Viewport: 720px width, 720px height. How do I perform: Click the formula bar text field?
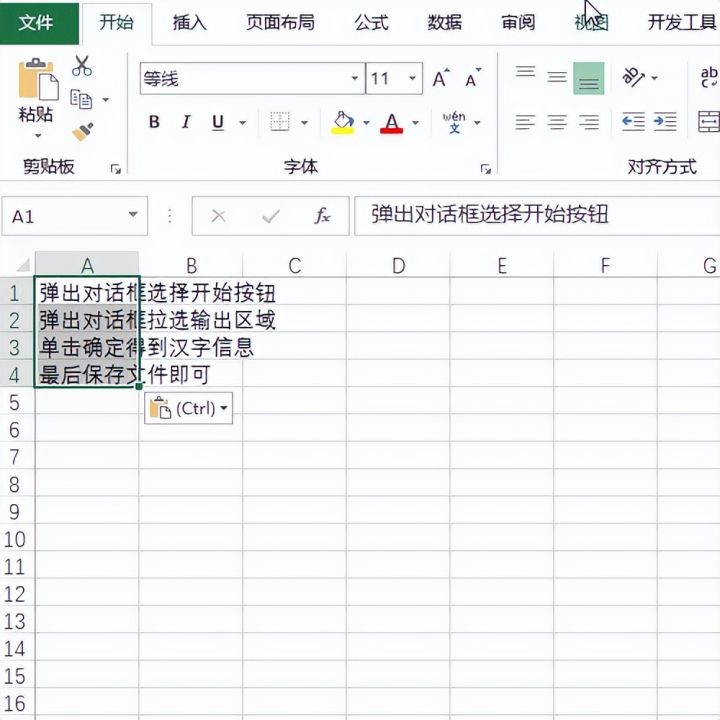tap(537, 215)
